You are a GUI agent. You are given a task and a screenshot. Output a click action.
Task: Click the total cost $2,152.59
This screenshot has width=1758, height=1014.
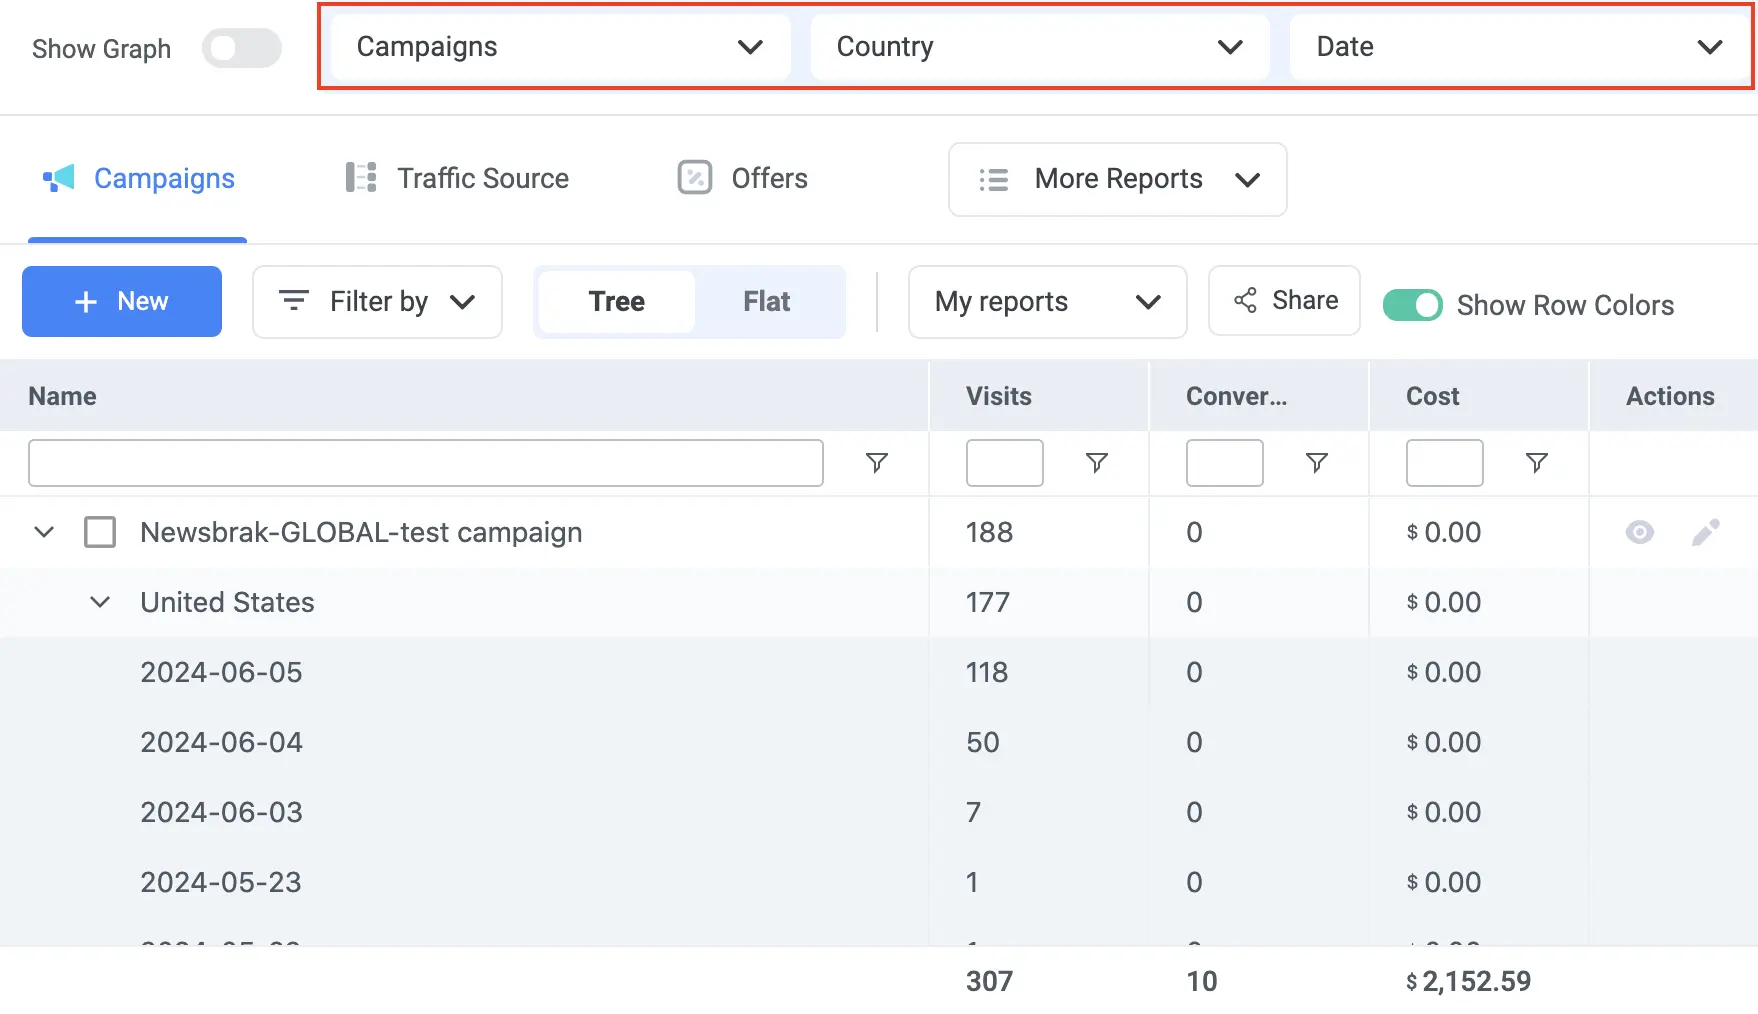click(1468, 981)
